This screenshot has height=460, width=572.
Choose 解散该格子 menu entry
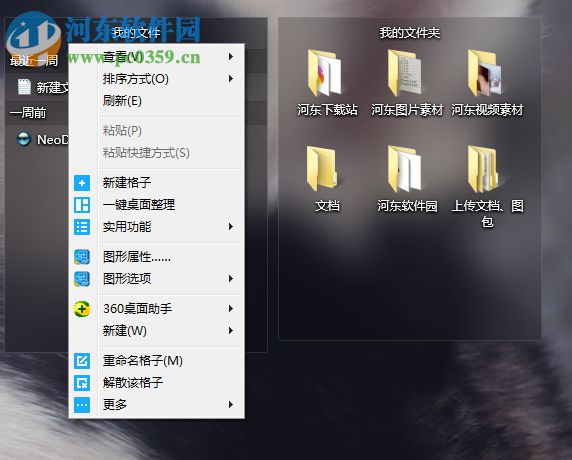click(x=156, y=383)
